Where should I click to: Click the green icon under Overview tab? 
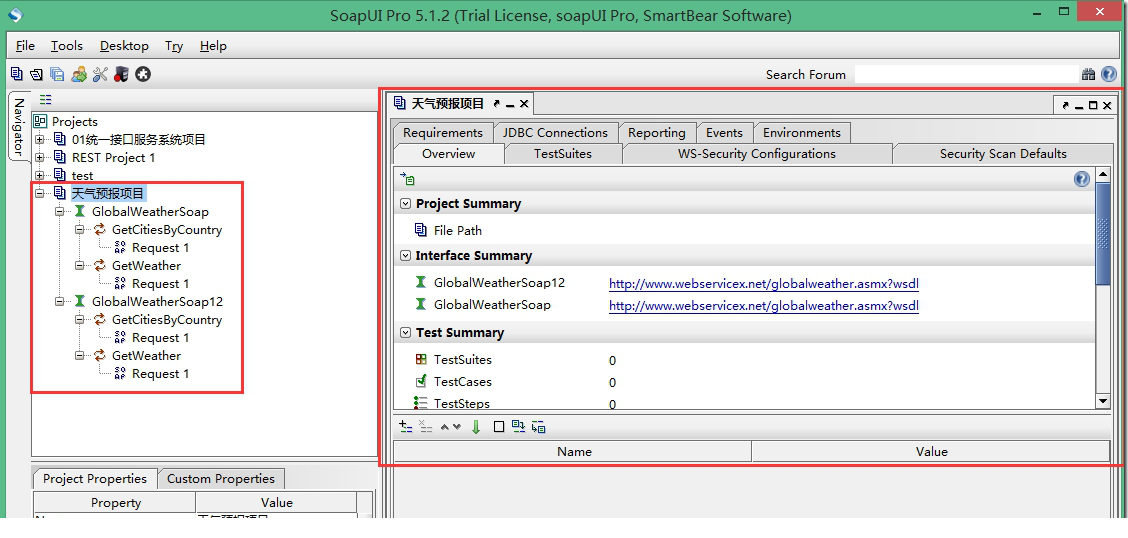point(408,178)
